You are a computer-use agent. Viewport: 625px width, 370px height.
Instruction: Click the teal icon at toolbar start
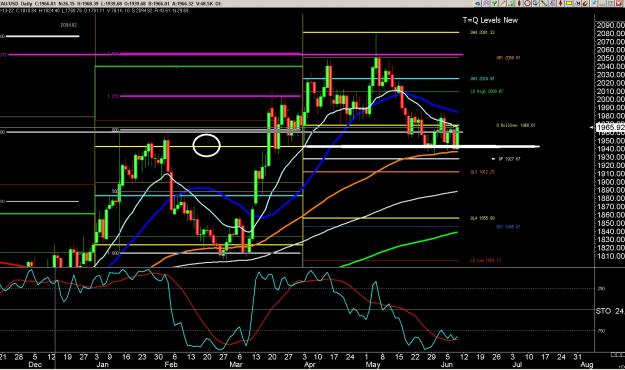click(478, 3)
